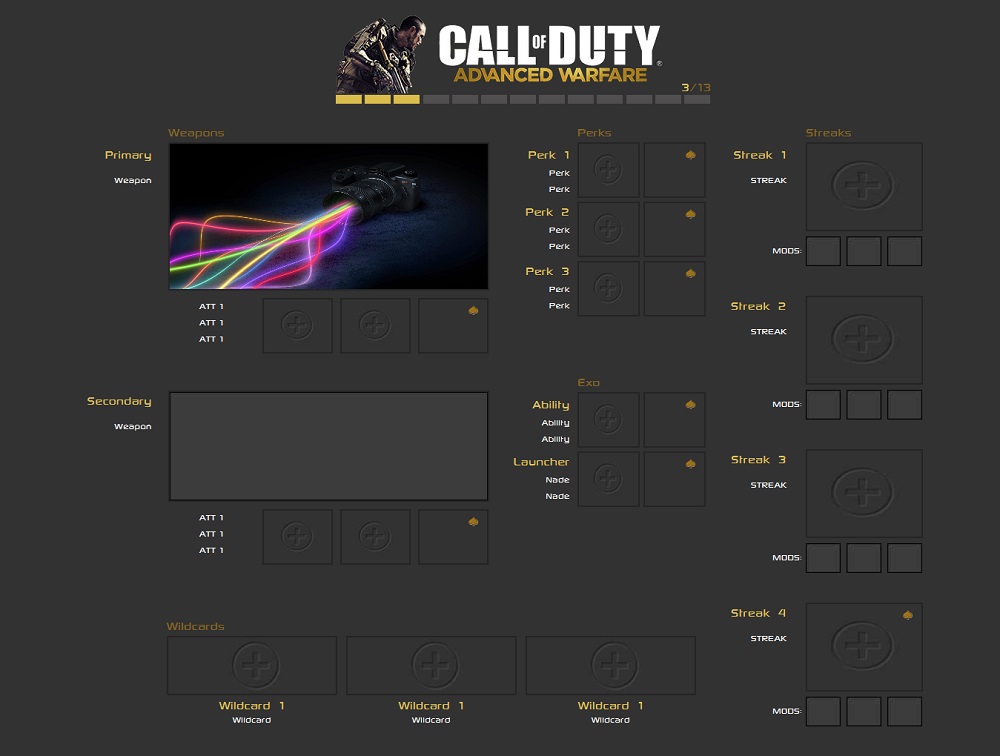Screen dimensions: 1000x756
Task: Click the primary weapon image
Action: (328, 216)
